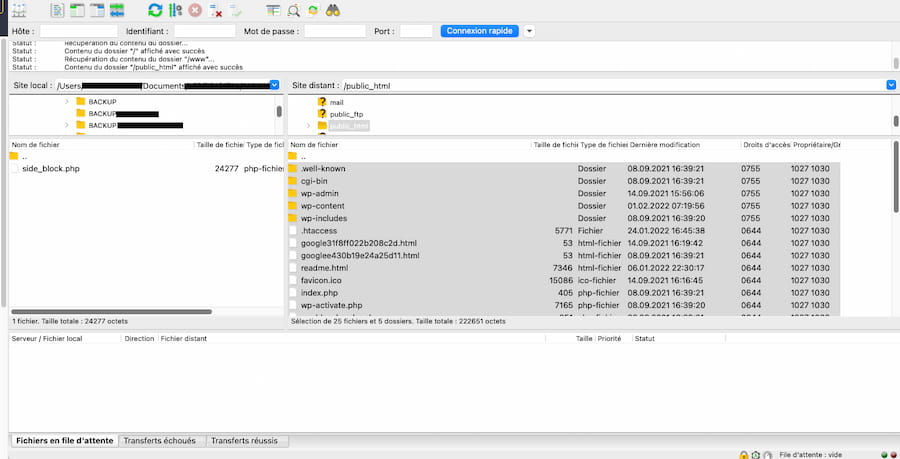Screen dimensions: 900x459
Task: Toggle synchronized browsing icon
Action: coord(313,10)
